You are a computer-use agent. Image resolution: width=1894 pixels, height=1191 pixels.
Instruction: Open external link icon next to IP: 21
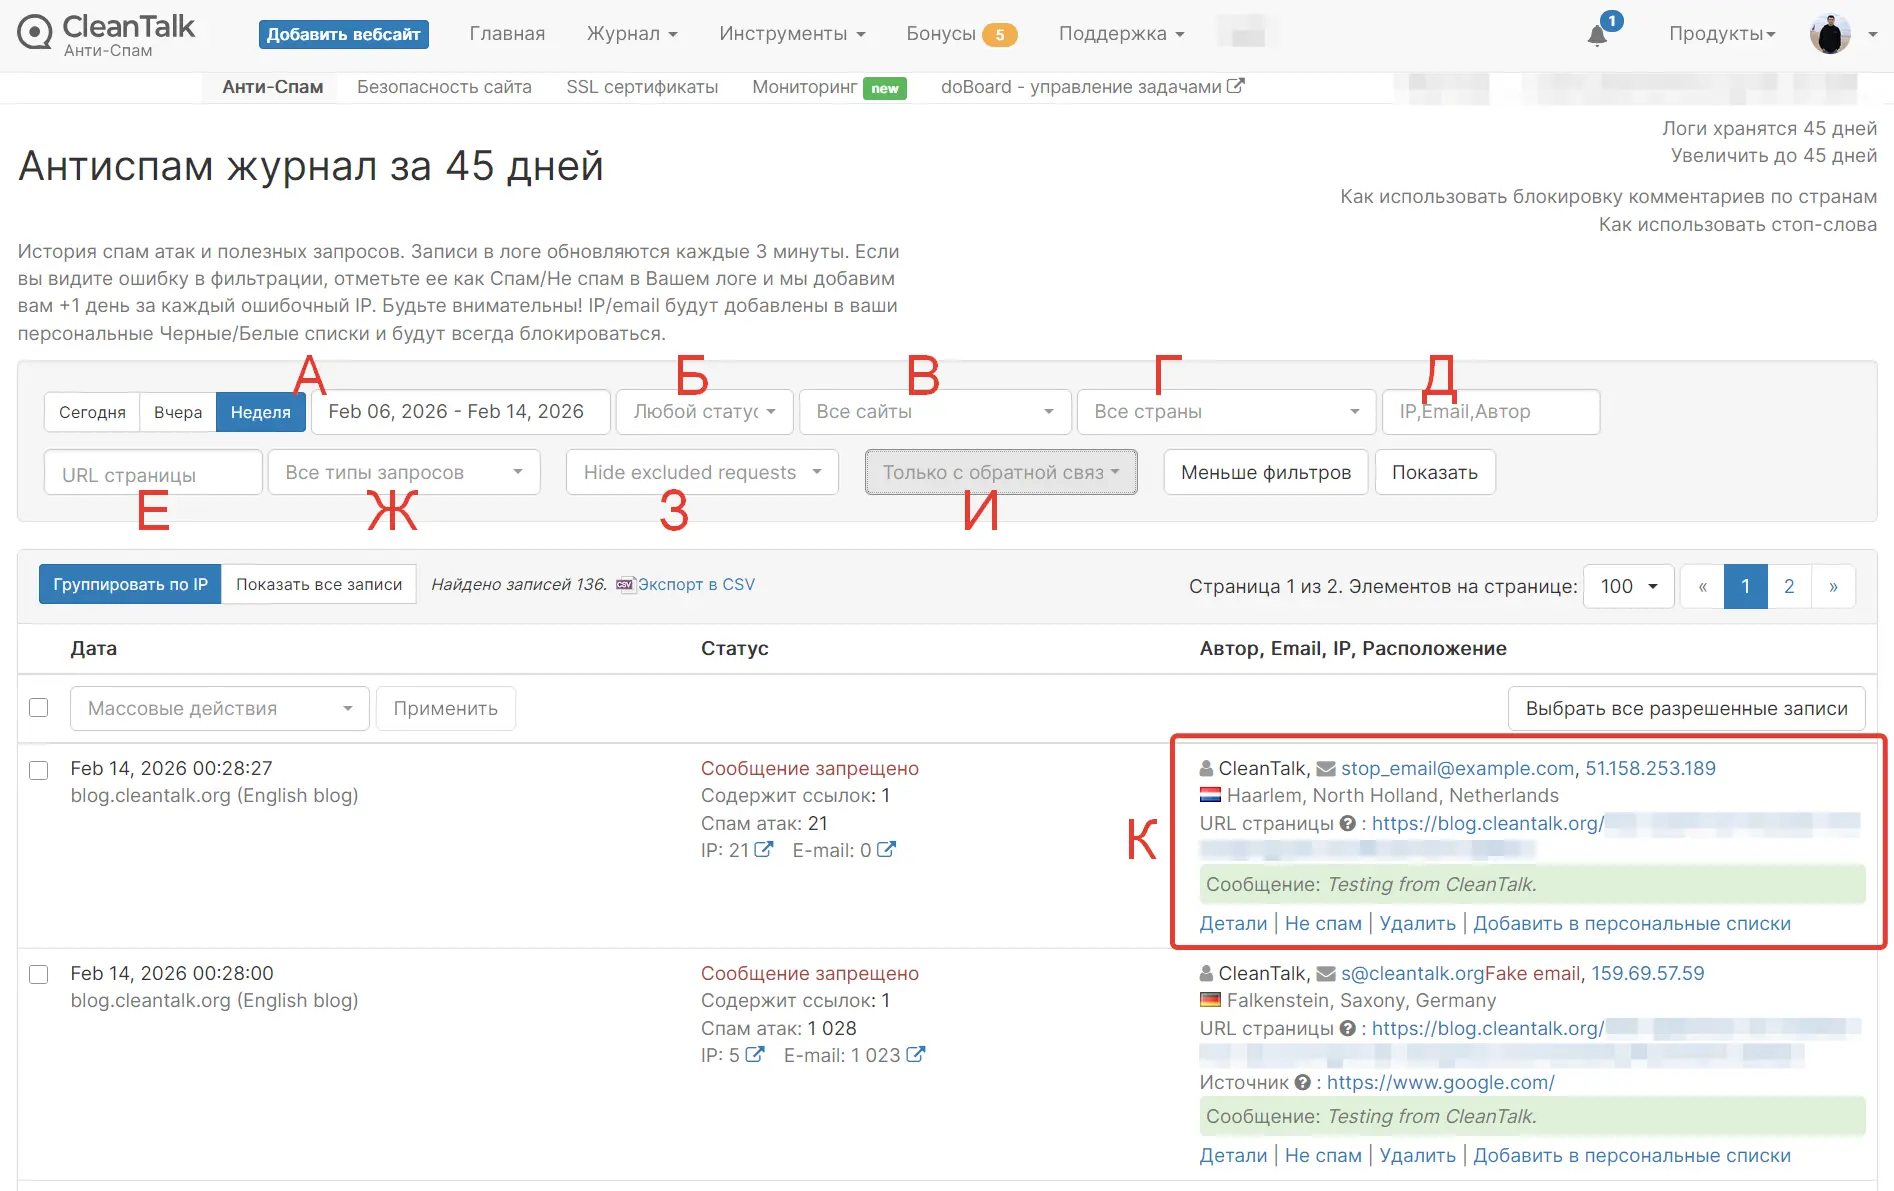coord(763,849)
